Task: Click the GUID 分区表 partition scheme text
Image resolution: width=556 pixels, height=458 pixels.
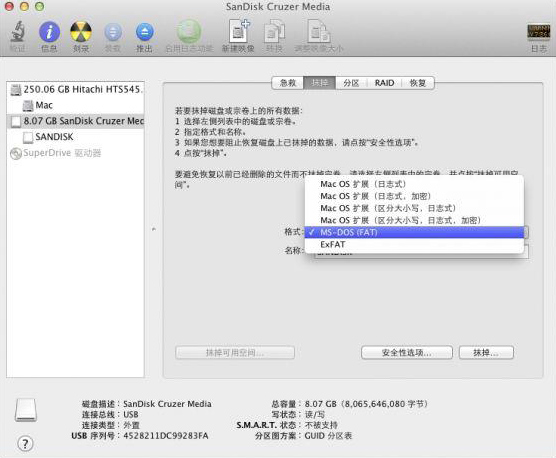Action: coord(328,436)
